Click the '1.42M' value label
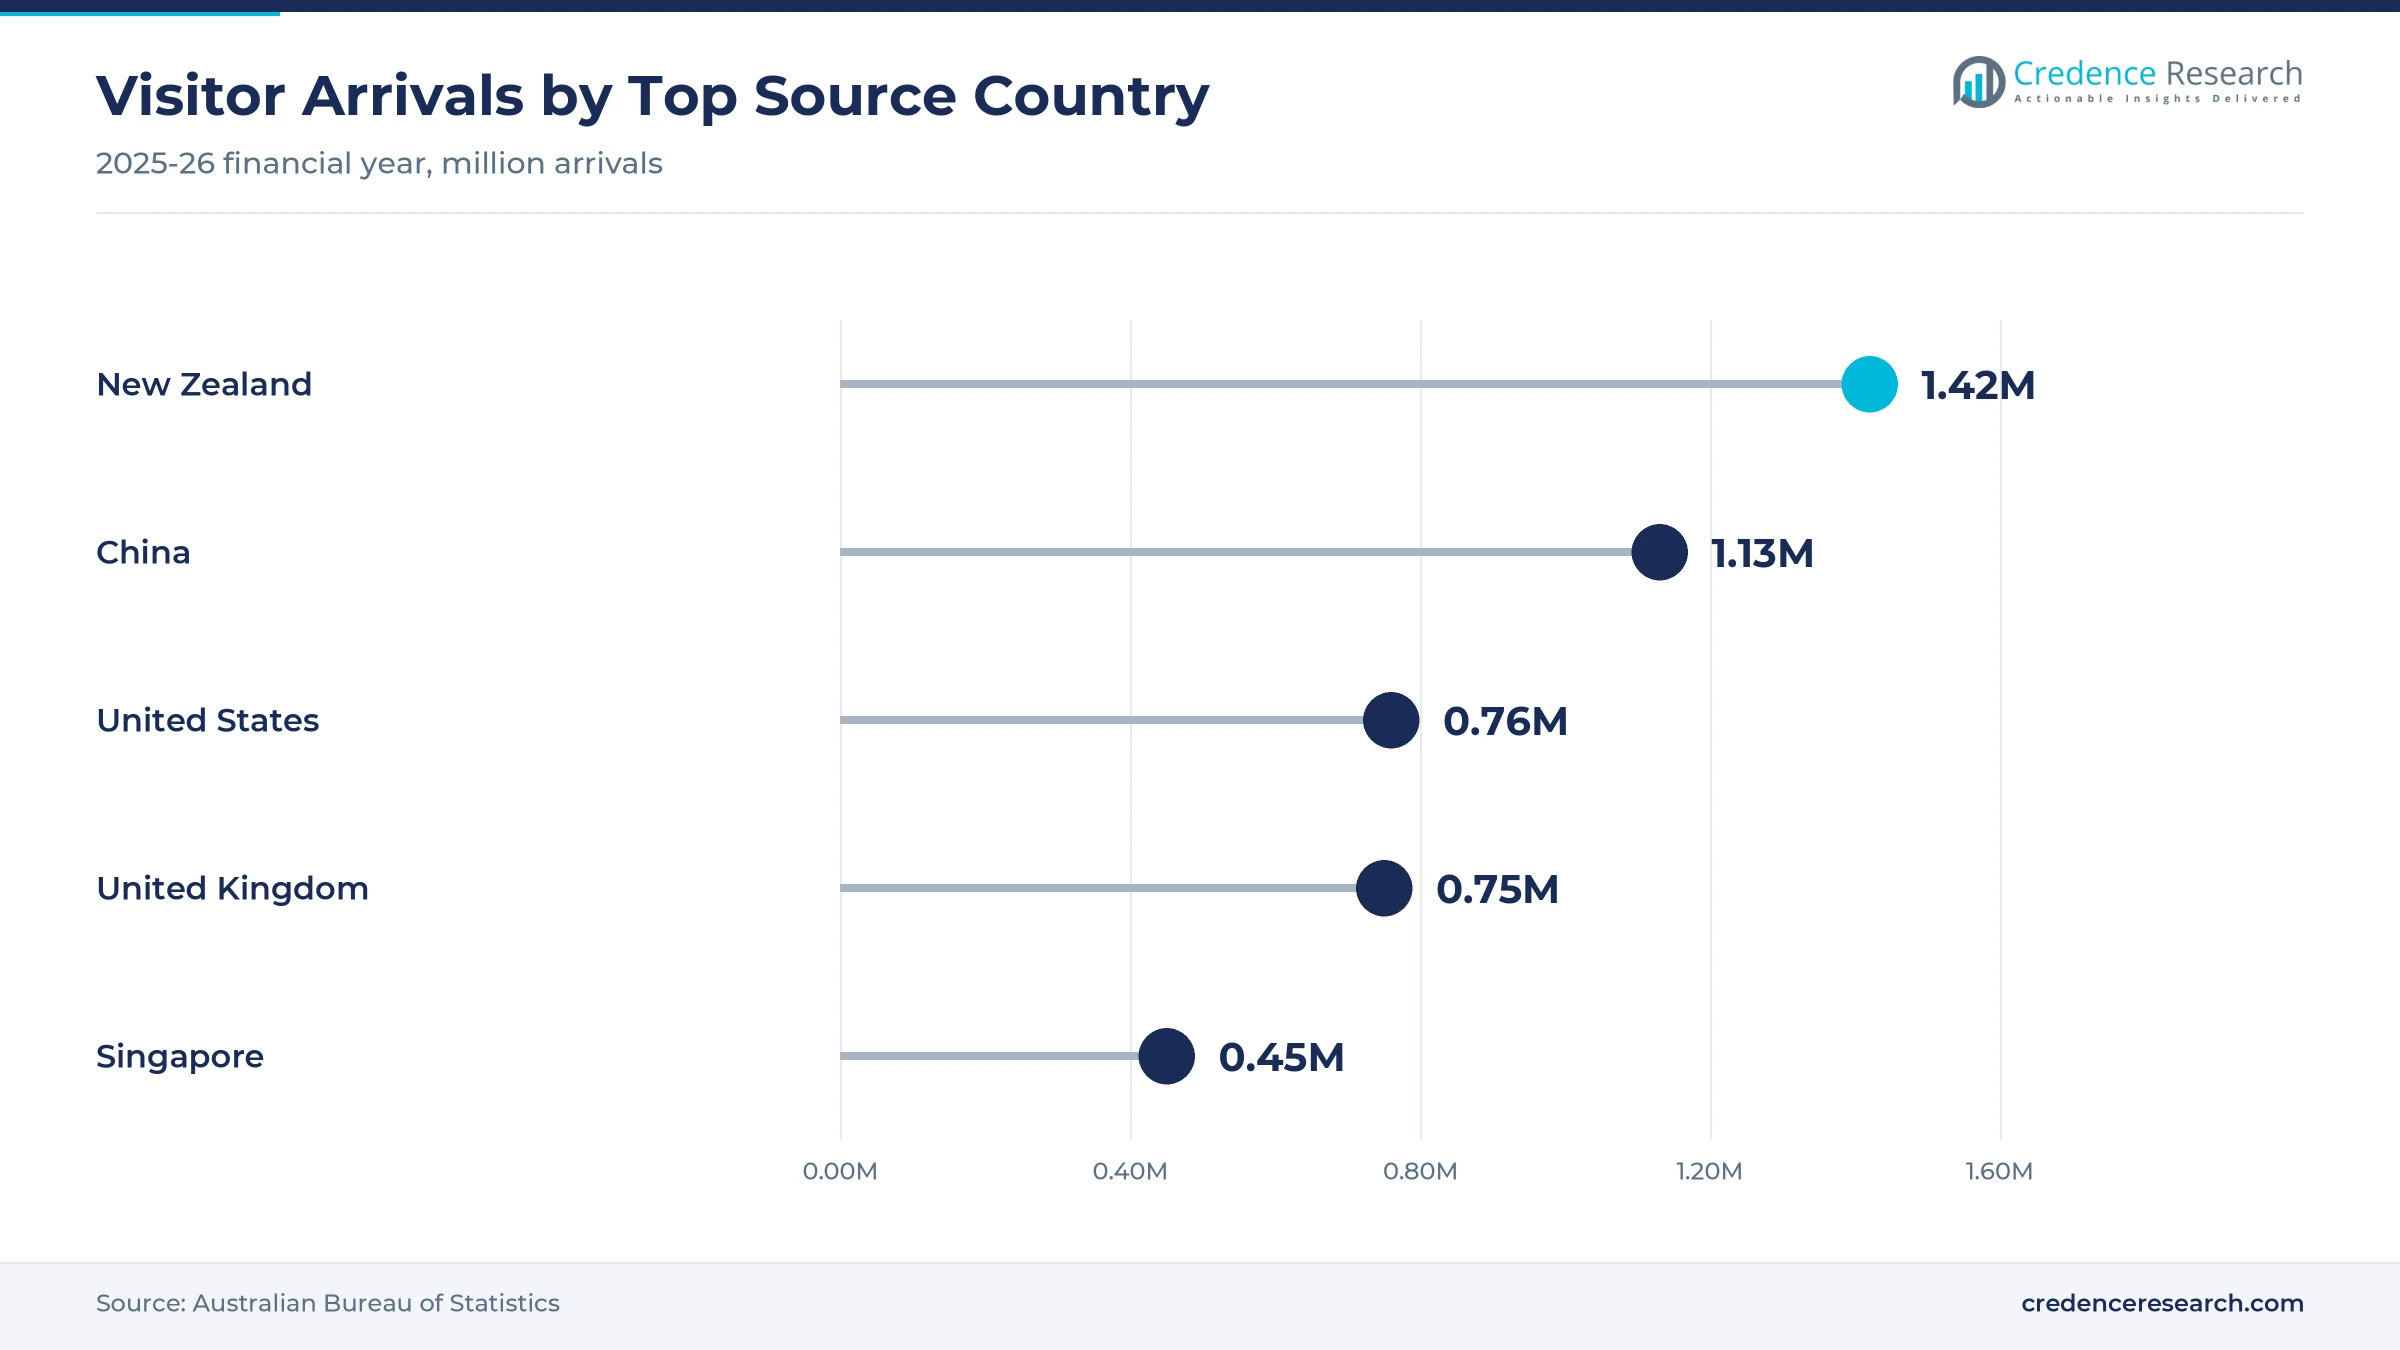Image resolution: width=2400 pixels, height=1350 pixels. pyautogui.click(x=1978, y=385)
